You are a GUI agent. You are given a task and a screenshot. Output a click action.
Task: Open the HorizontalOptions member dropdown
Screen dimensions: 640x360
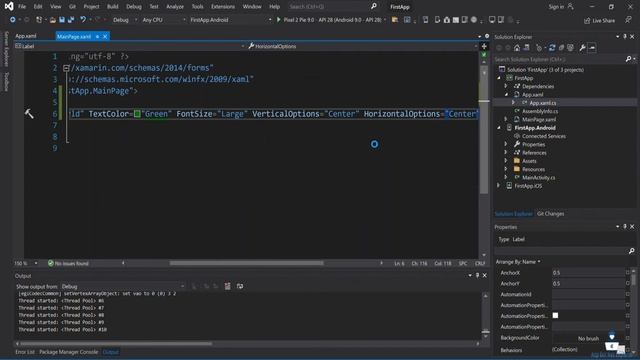[x=362, y=46]
